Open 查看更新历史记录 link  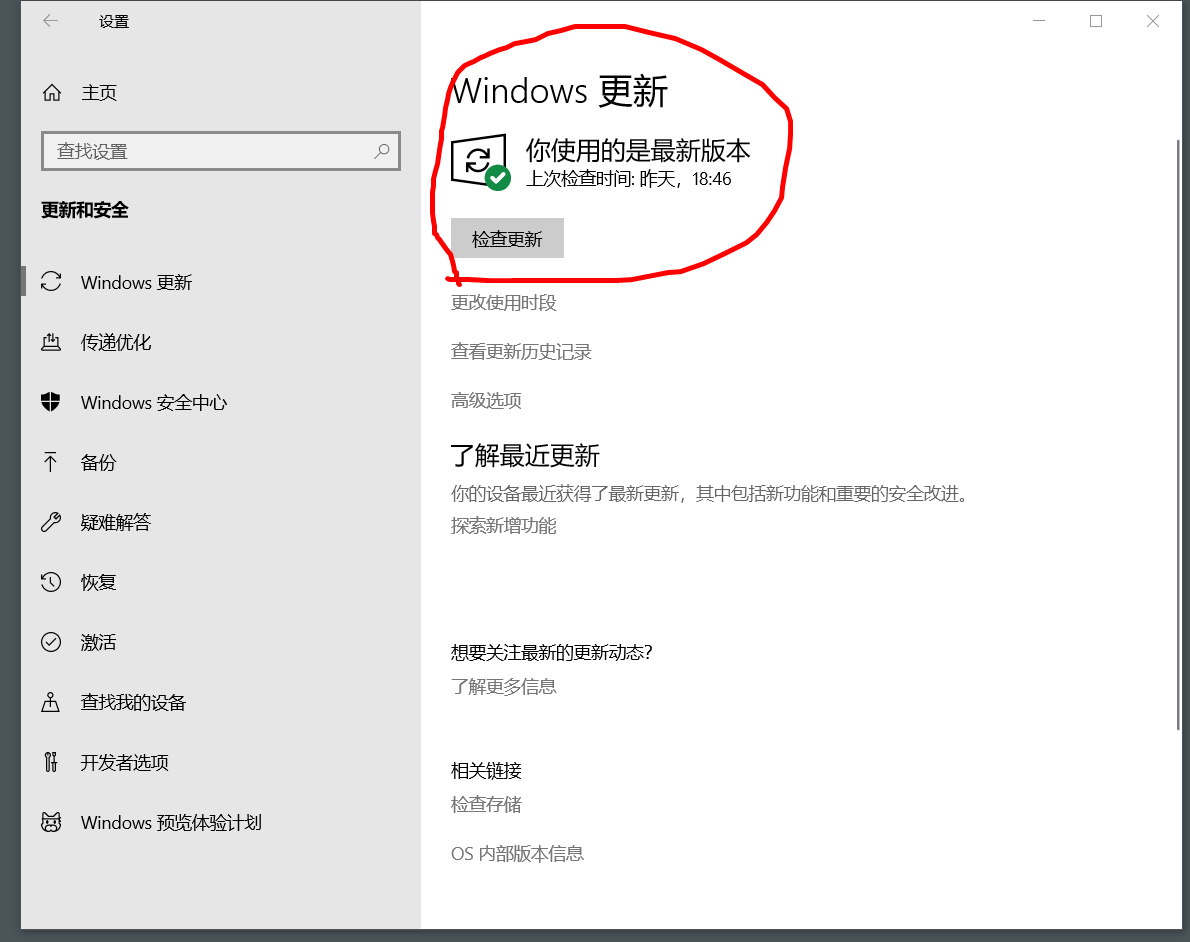pos(521,351)
